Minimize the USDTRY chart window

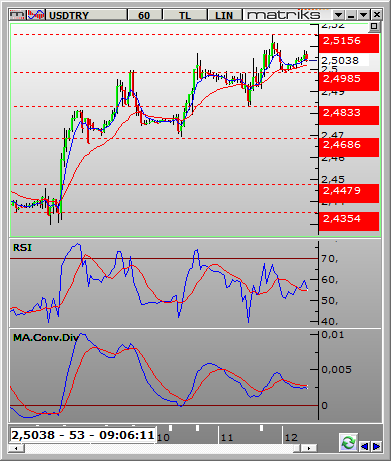coord(351,15)
